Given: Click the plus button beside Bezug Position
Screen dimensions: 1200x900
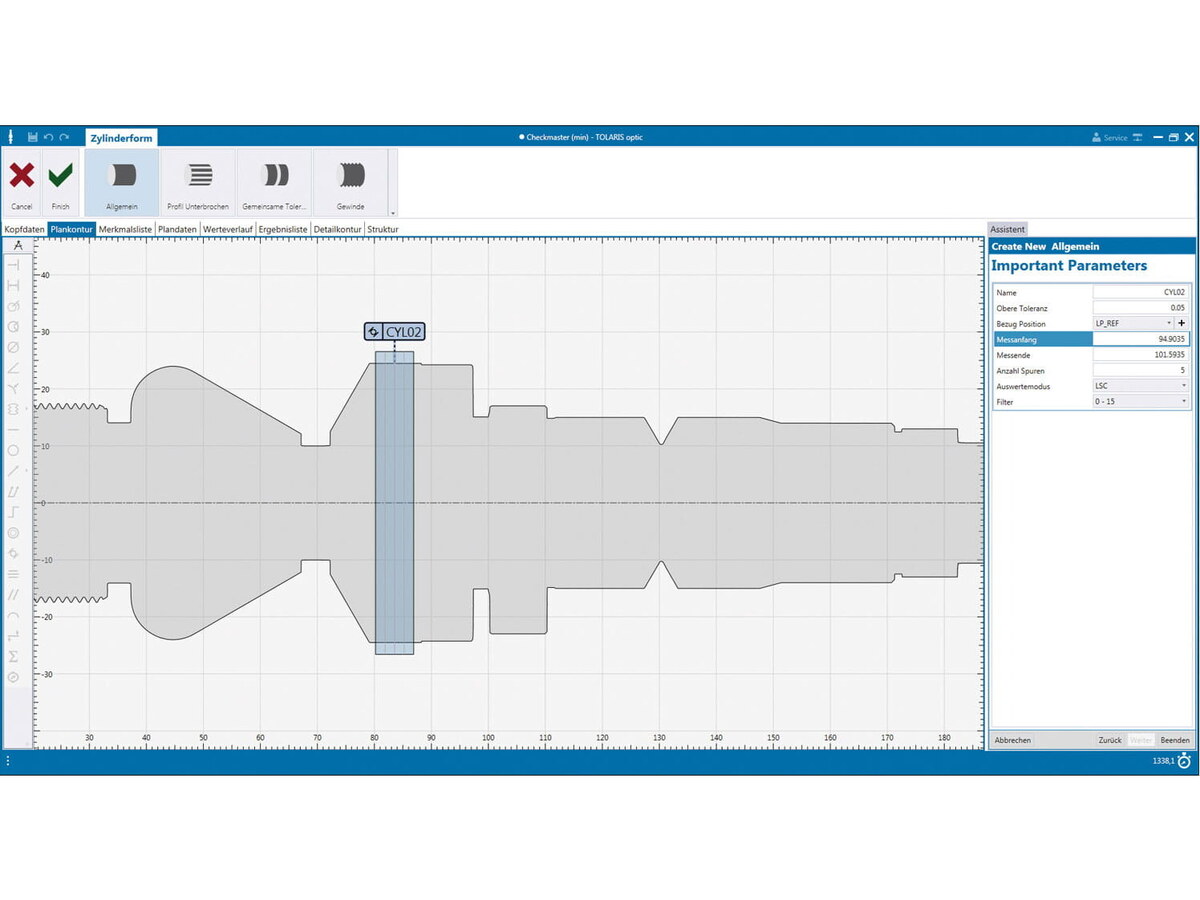Looking at the screenshot, I should [x=1181, y=324].
